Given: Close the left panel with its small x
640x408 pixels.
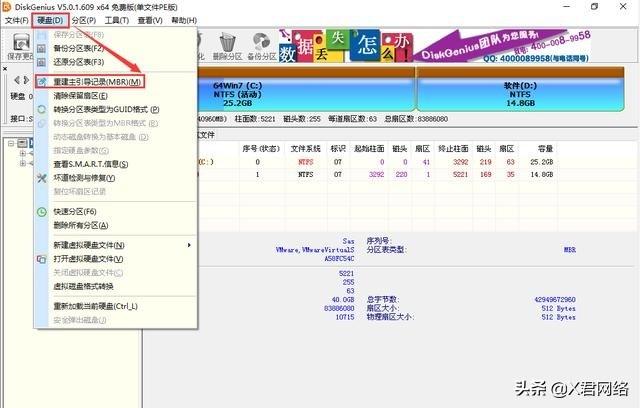Looking at the screenshot, I should [5, 69].
